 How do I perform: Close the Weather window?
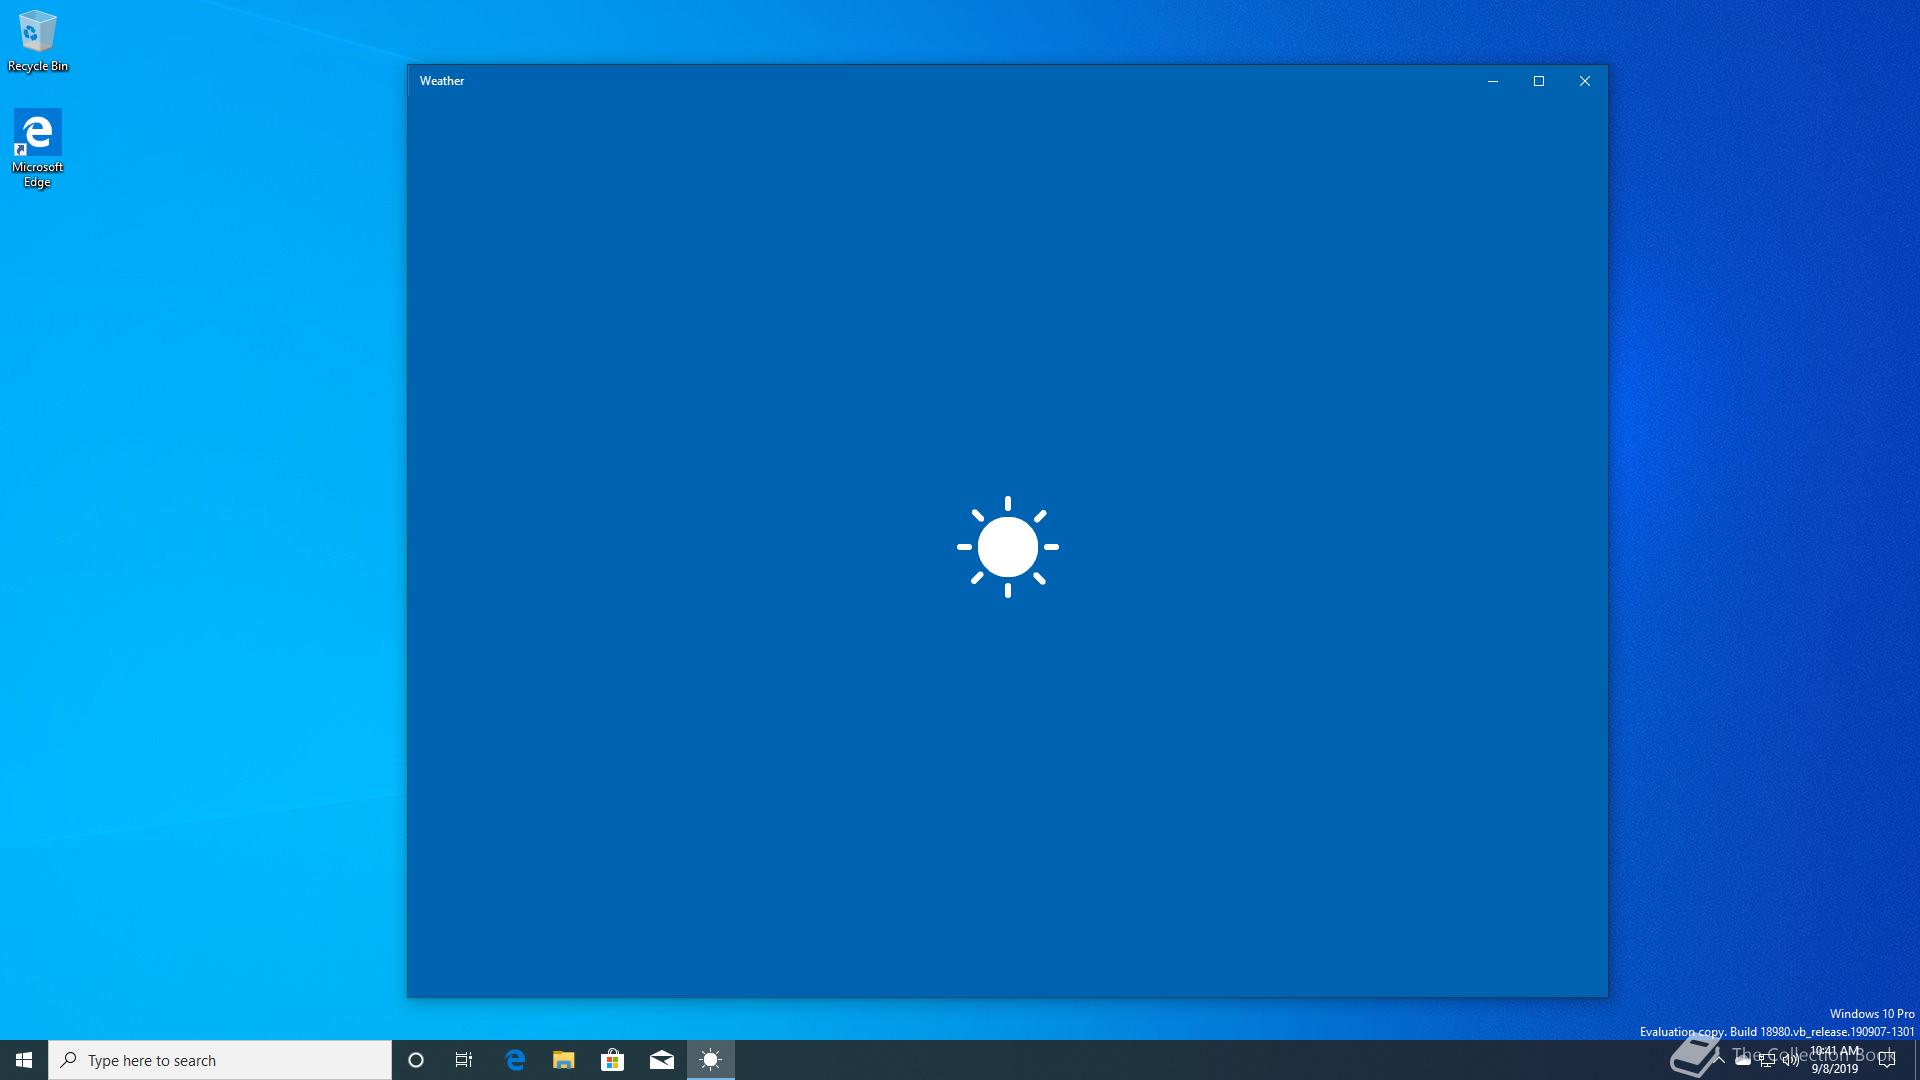1585,81
